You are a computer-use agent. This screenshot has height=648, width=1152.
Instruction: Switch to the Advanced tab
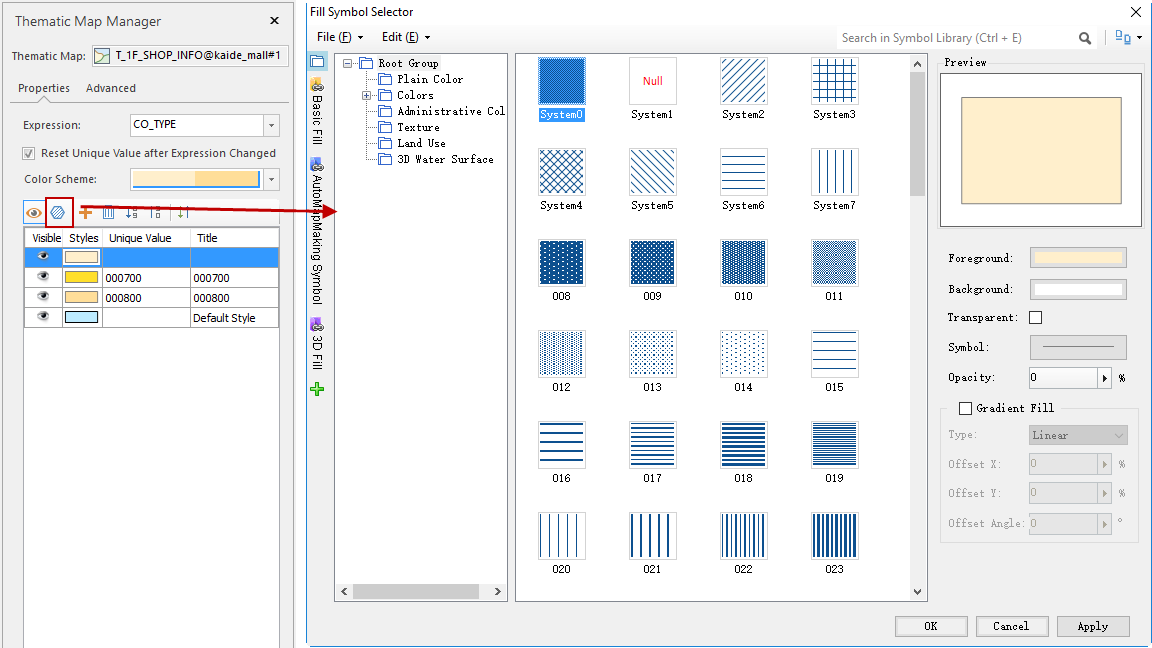[111, 88]
